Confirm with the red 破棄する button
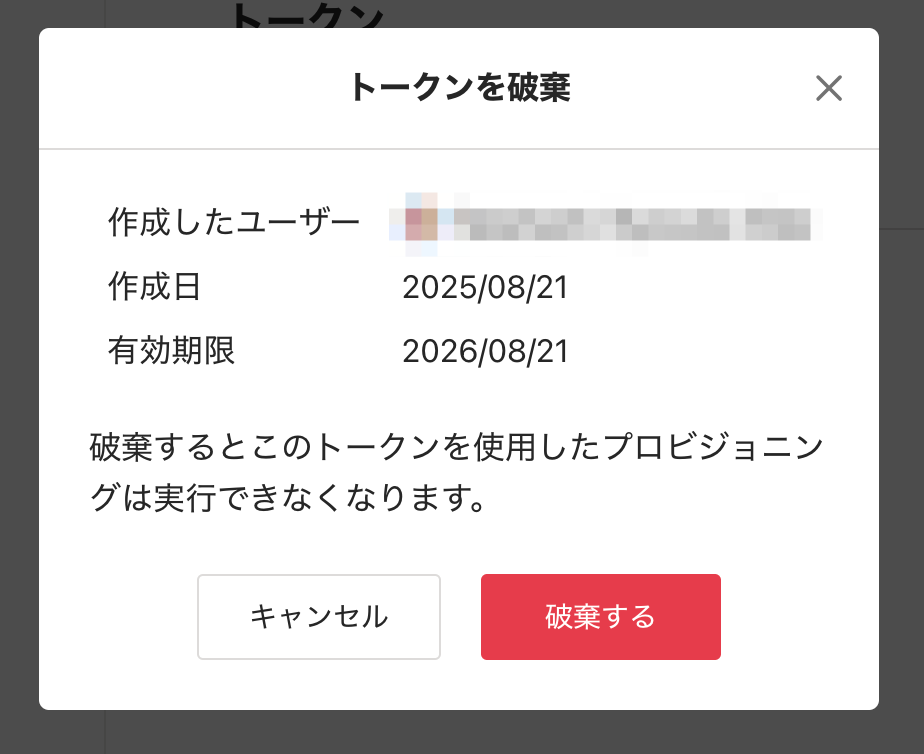Image resolution: width=924 pixels, height=754 pixels. (x=600, y=617)
